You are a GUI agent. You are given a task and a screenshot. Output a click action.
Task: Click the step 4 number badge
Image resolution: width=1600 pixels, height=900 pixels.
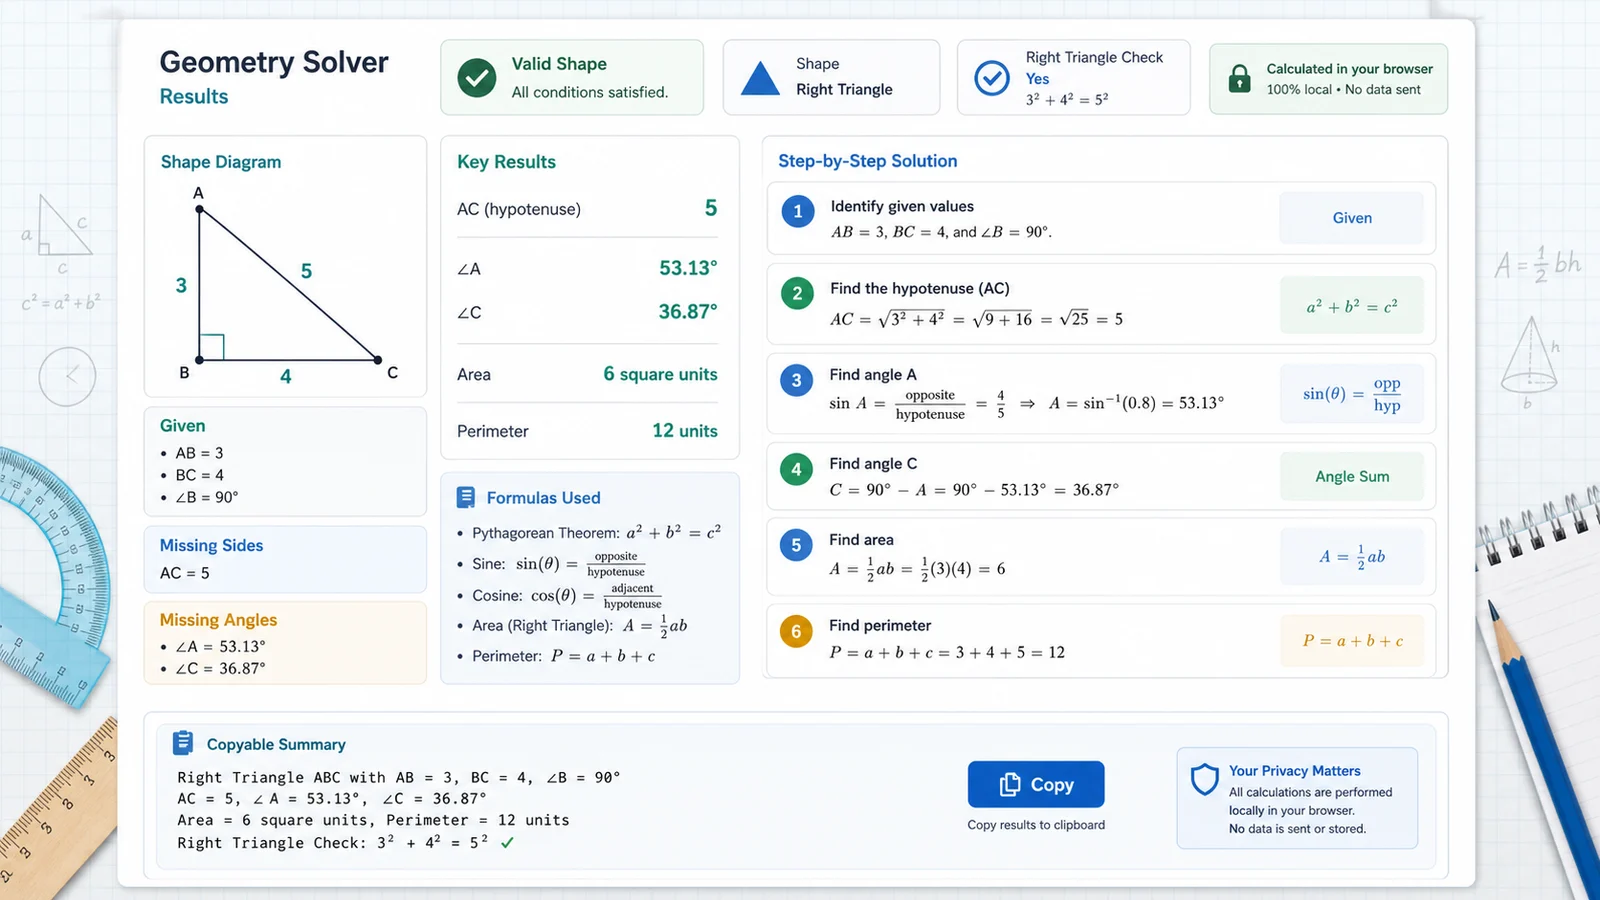796,469
